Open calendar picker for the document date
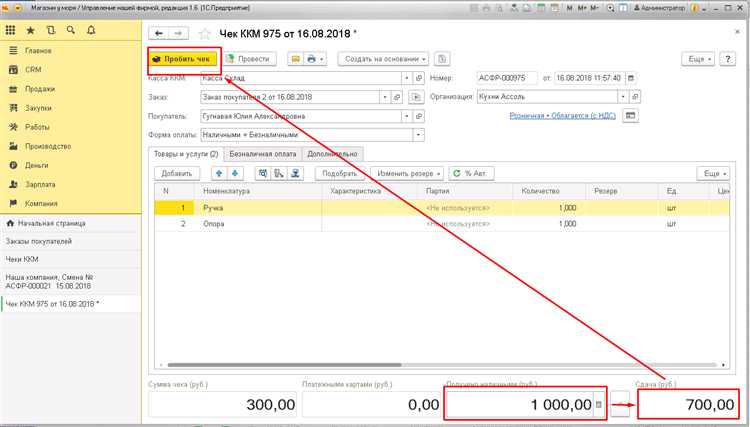The height and width of the screenshot is (427, 750). pyautogui.click(x=630, y=78)
